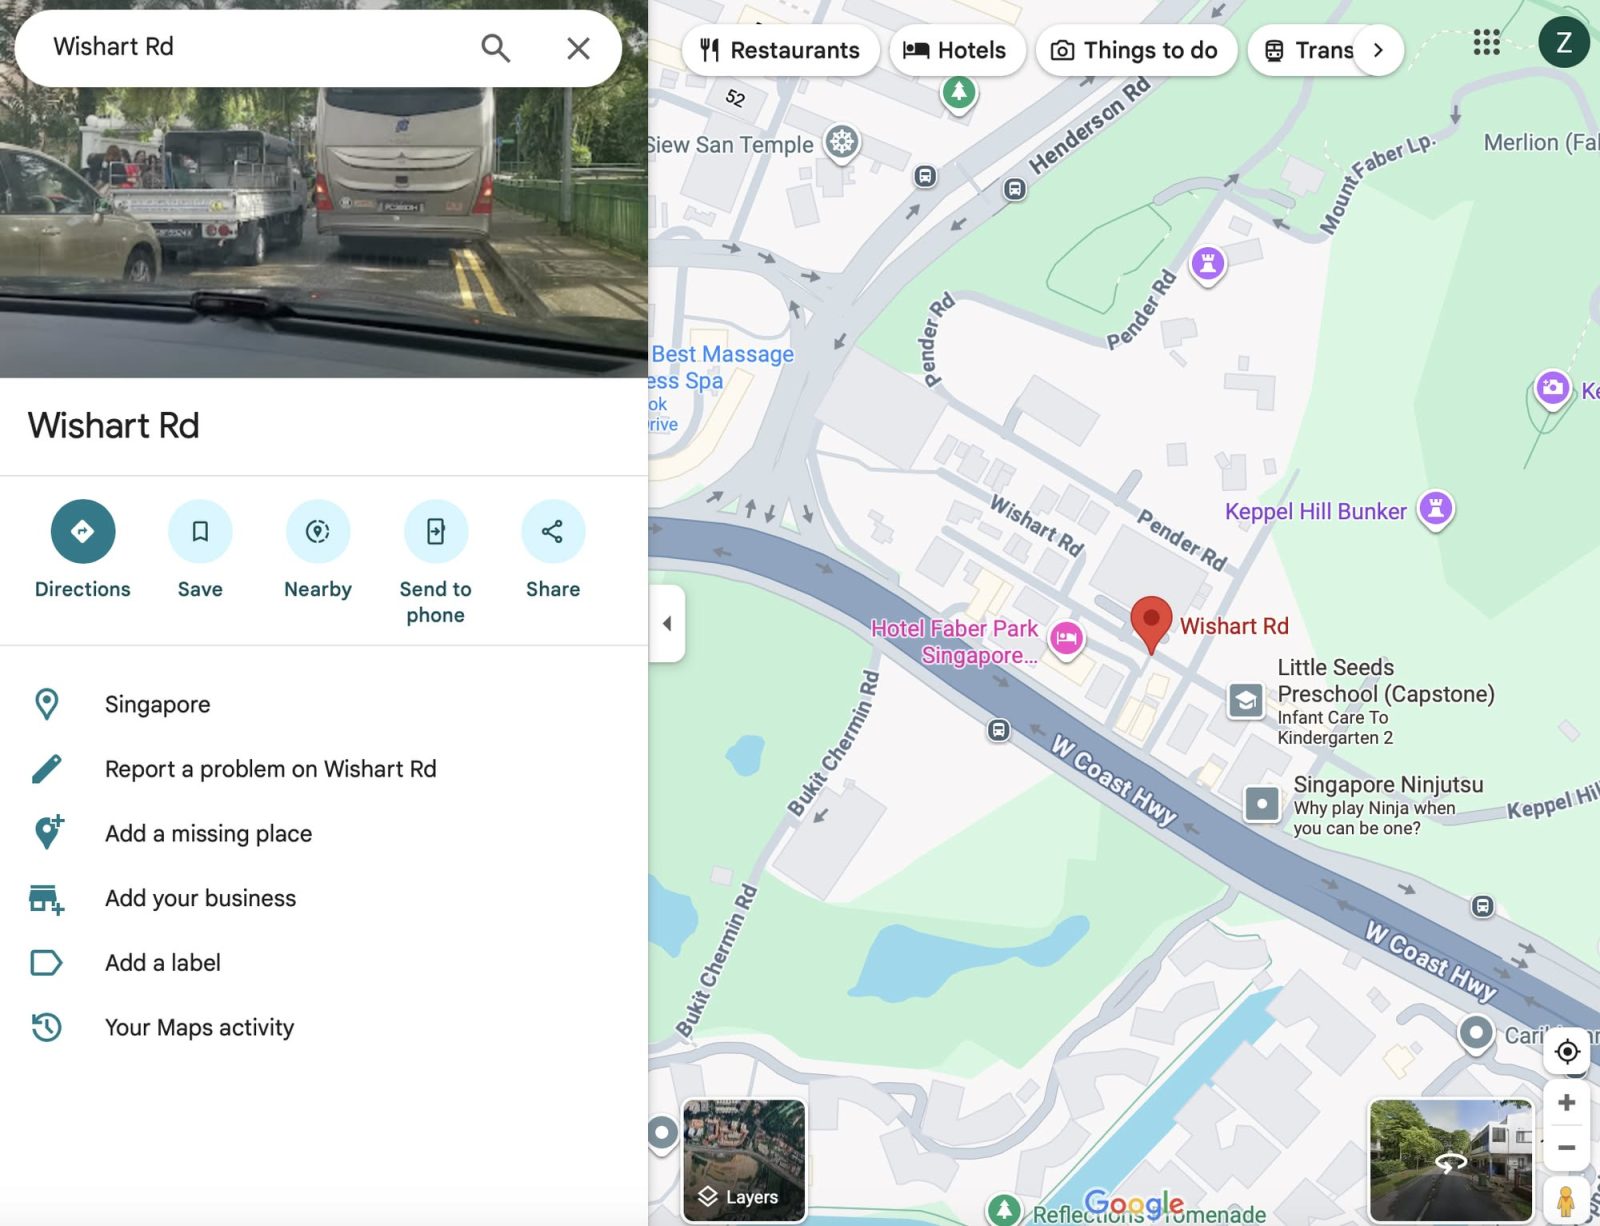Zoom in on the map
1600x1226 pixels.
point(1567,1103)
